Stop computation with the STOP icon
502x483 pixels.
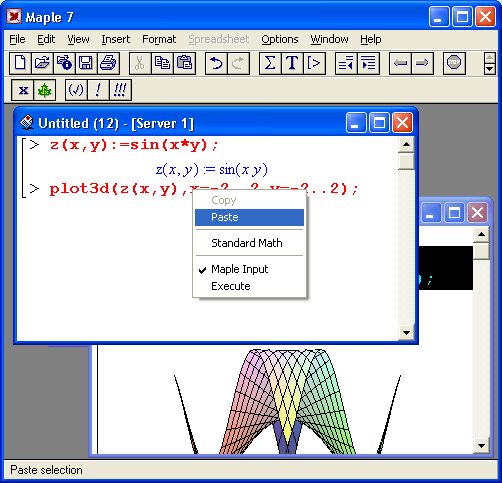(454, 63)
